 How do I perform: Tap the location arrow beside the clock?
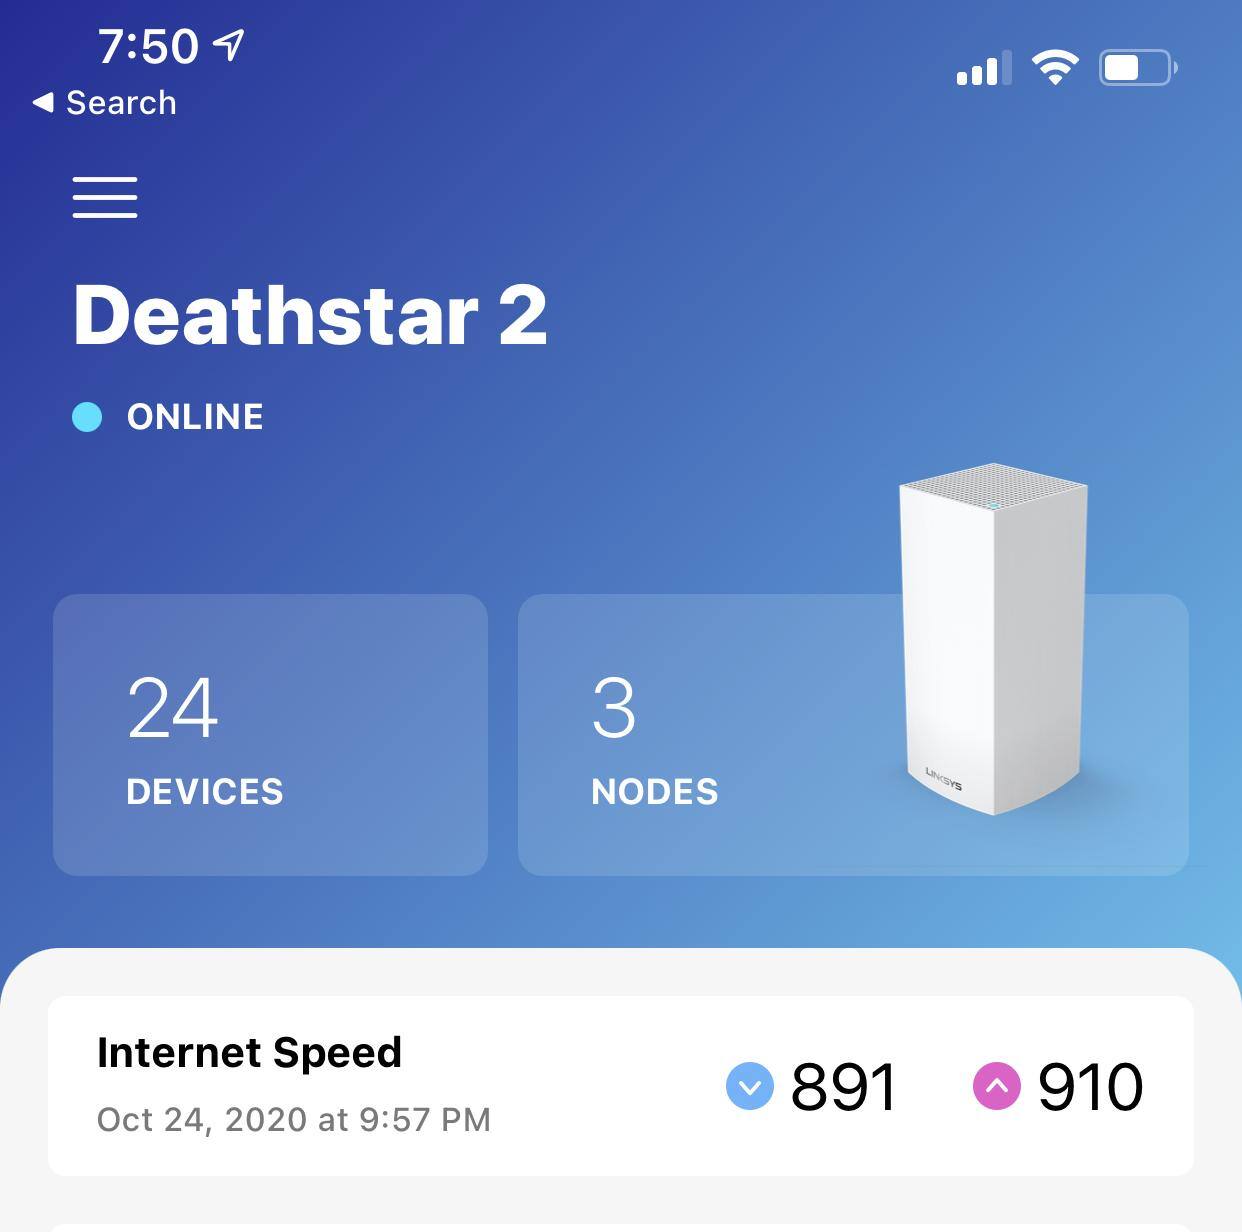pyautogui.click(x=229, y=44)
